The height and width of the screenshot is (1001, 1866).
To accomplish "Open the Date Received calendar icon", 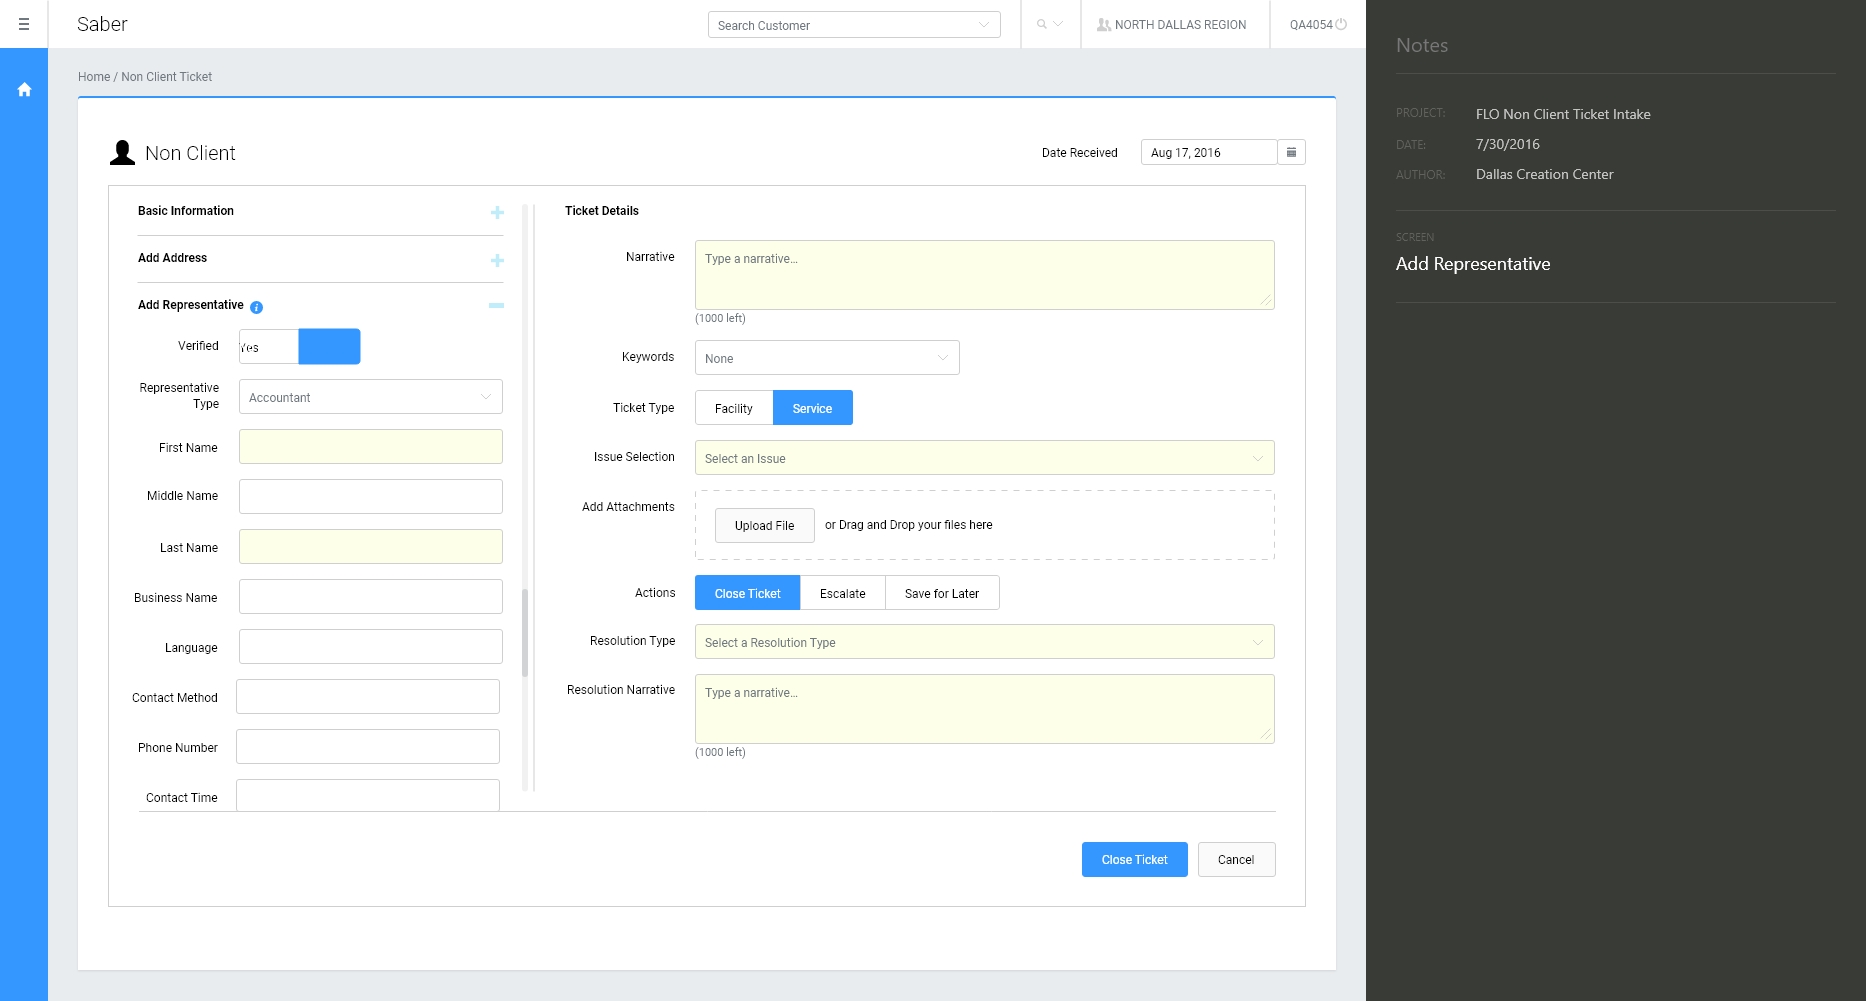I will pos(1291,152).
